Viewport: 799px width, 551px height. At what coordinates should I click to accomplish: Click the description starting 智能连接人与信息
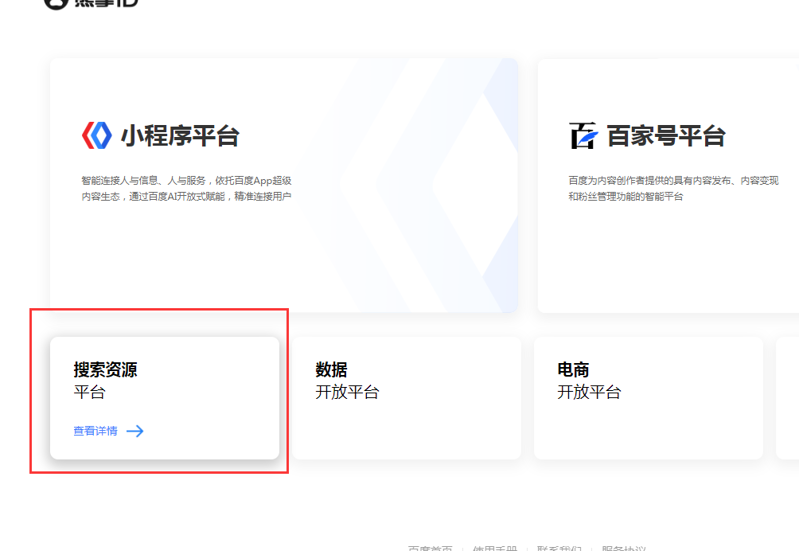[x=187, y=188]
